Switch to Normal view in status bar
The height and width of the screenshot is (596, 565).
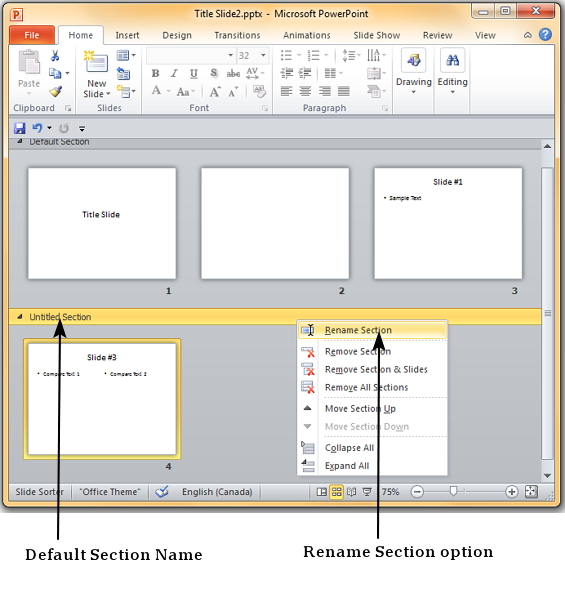tap(321, 492)
